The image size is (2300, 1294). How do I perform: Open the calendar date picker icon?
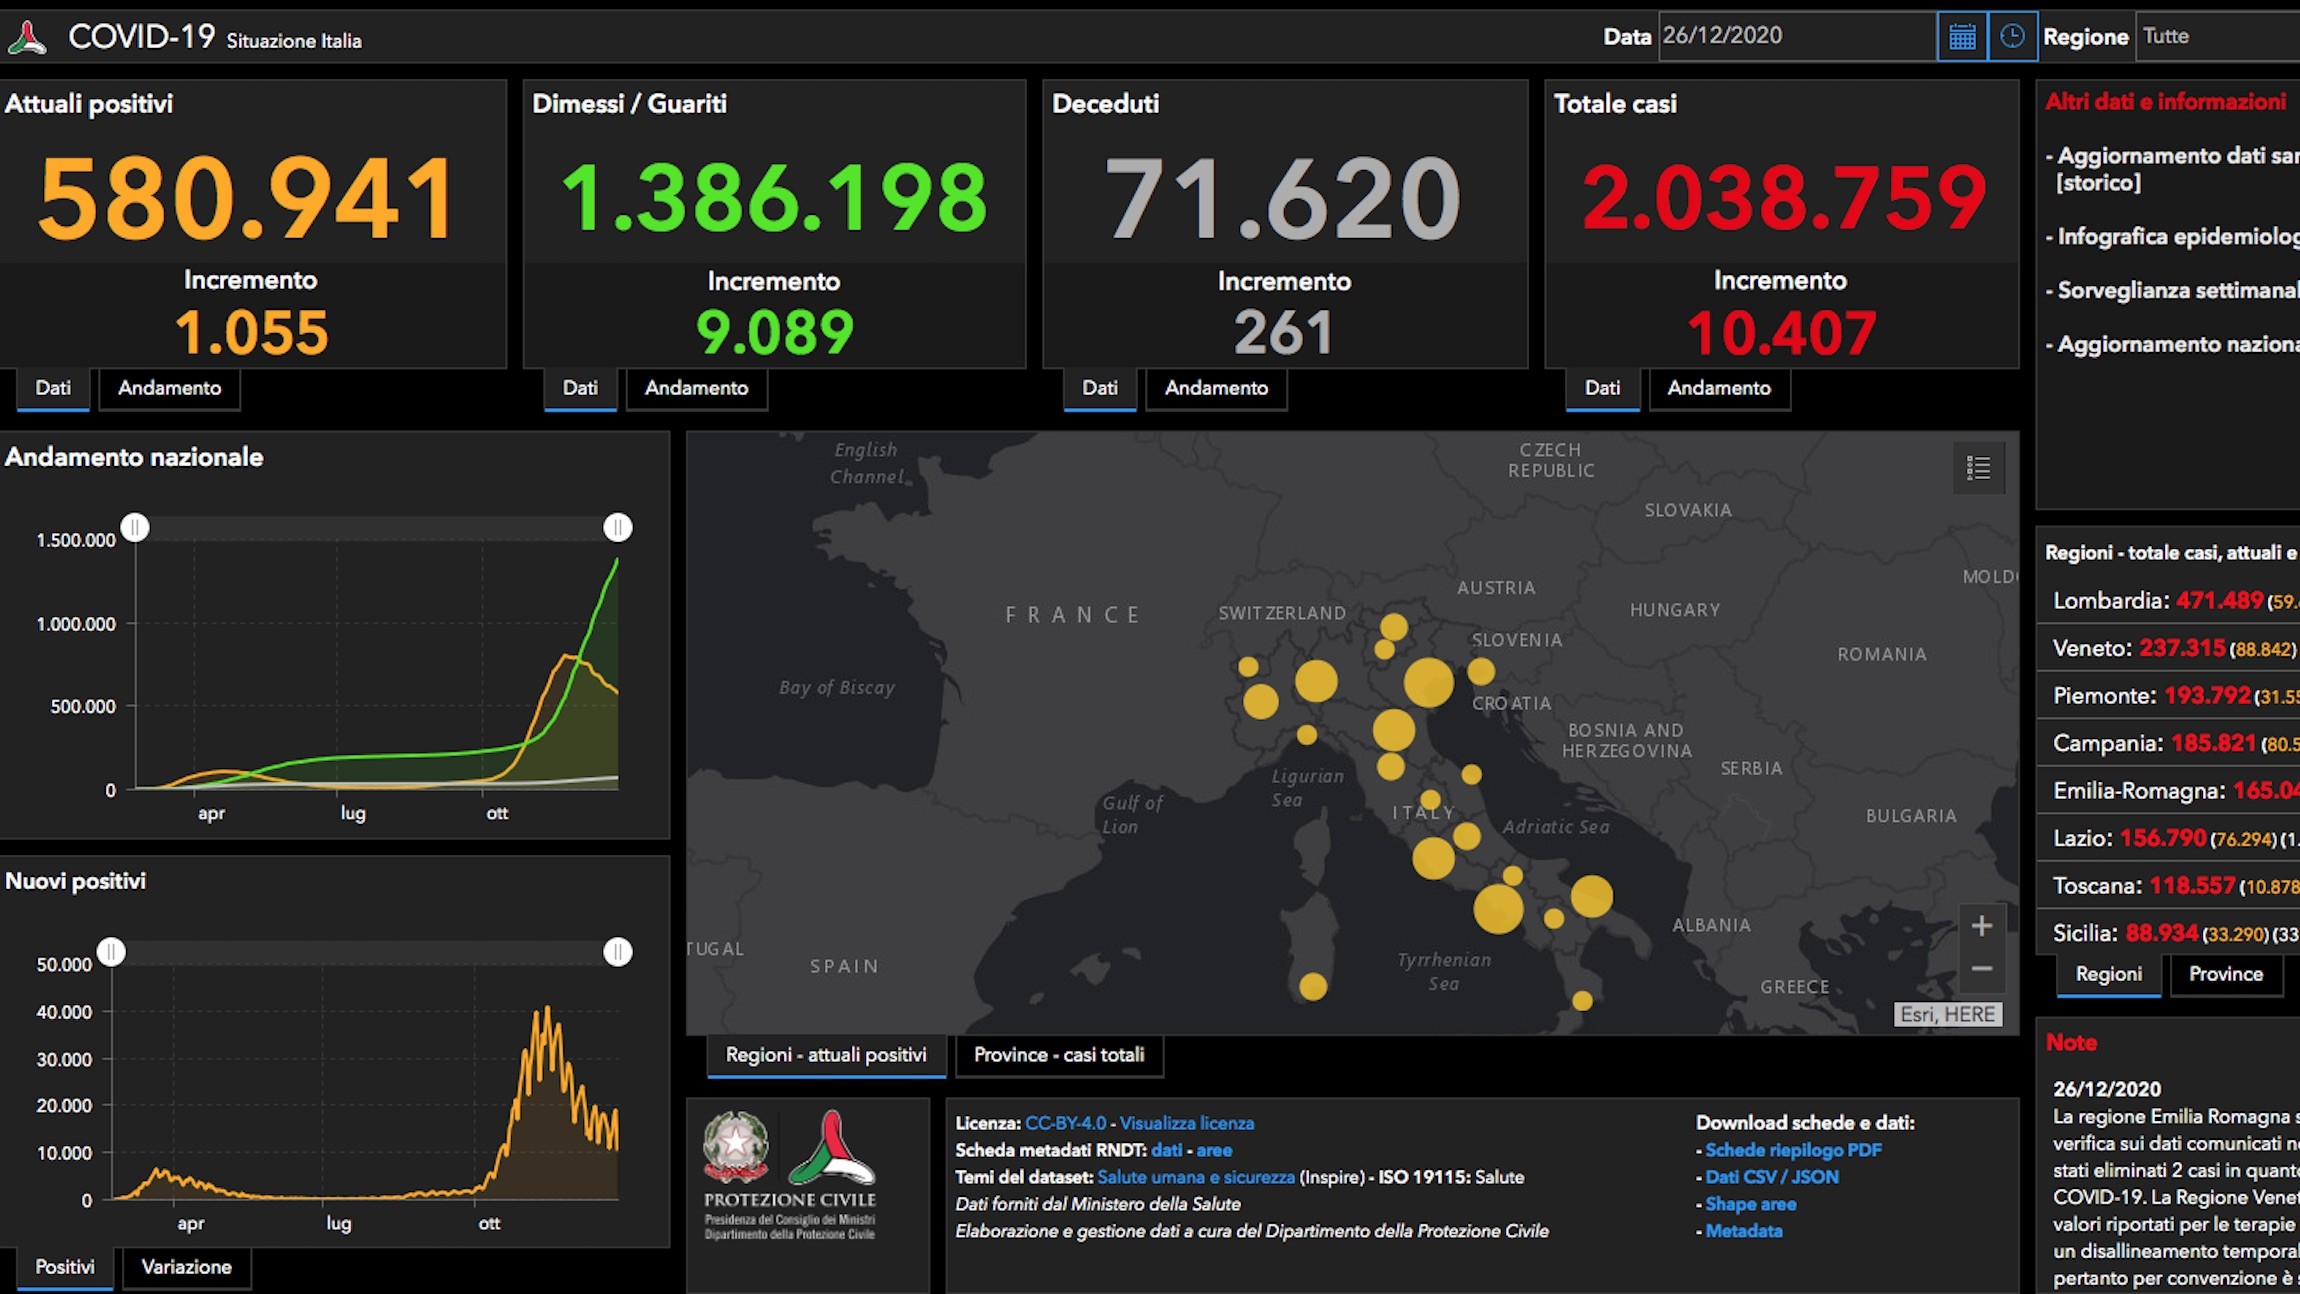point(1962,37)
